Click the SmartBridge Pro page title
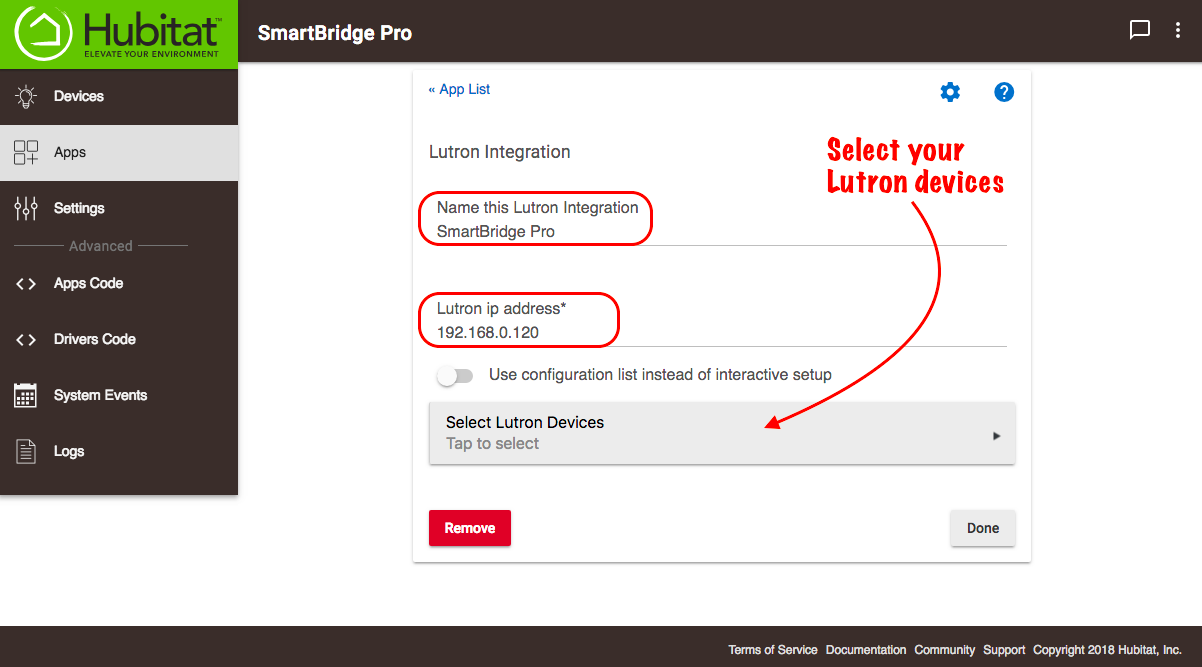 (x=335, y=32)
